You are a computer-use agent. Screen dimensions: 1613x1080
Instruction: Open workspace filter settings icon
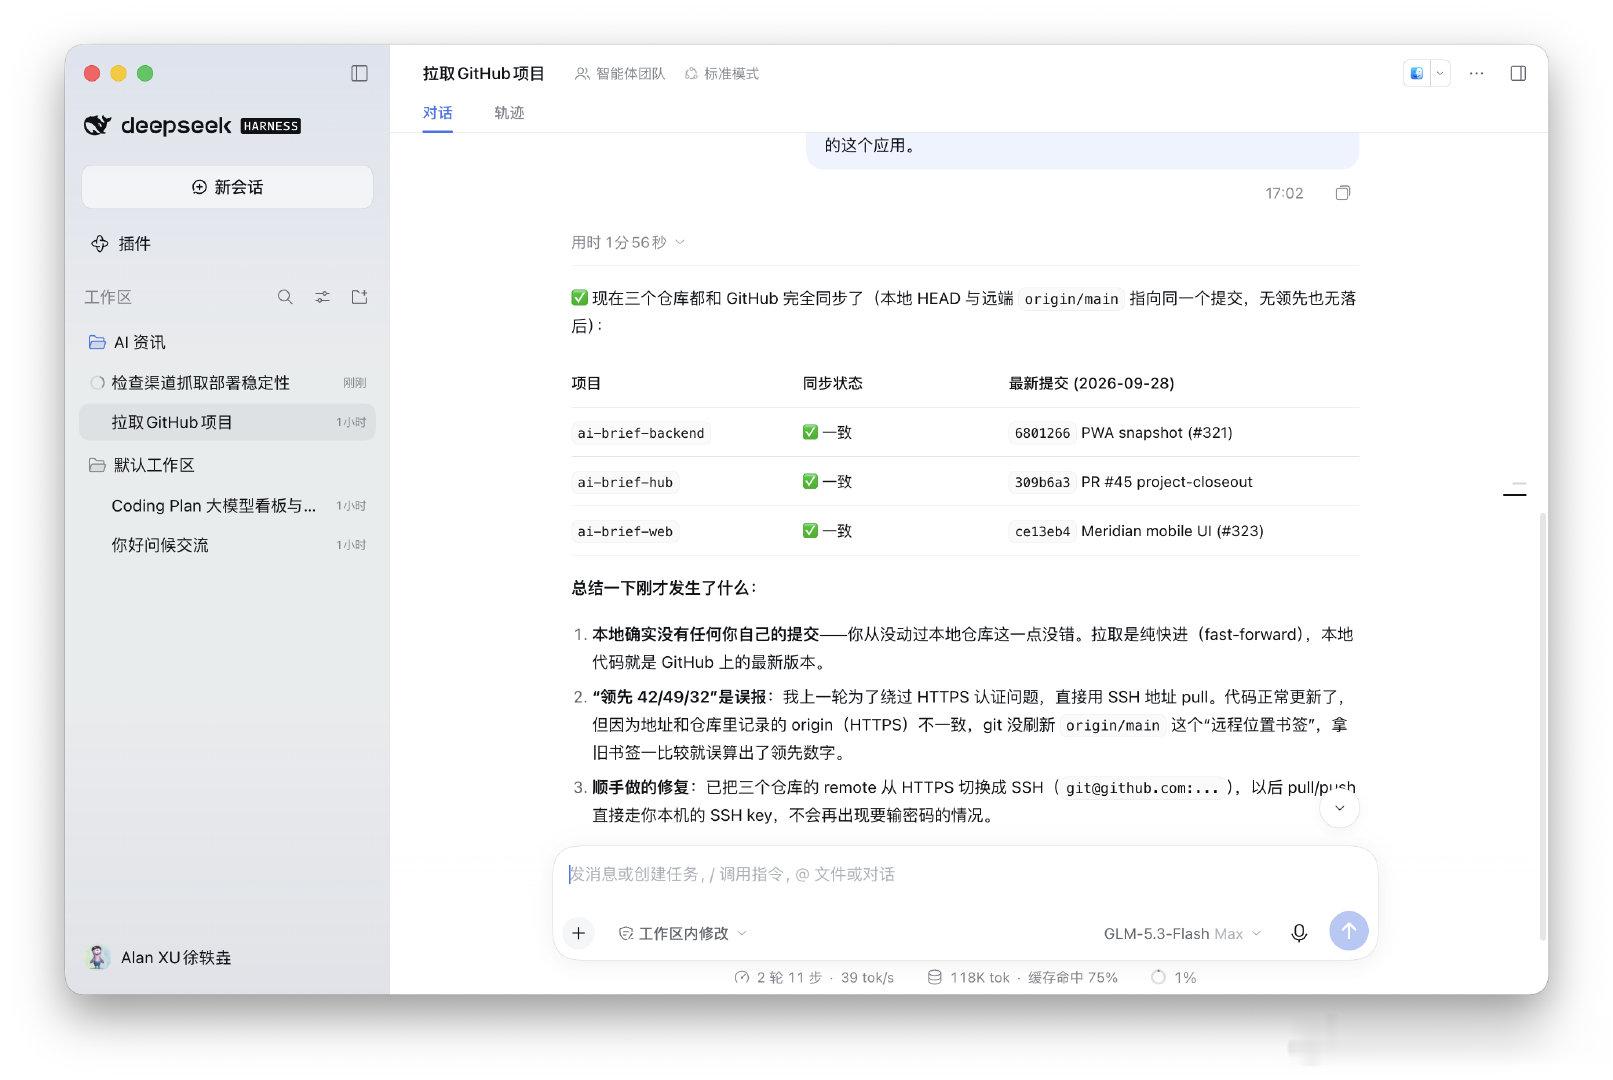[x=322, y=297]
